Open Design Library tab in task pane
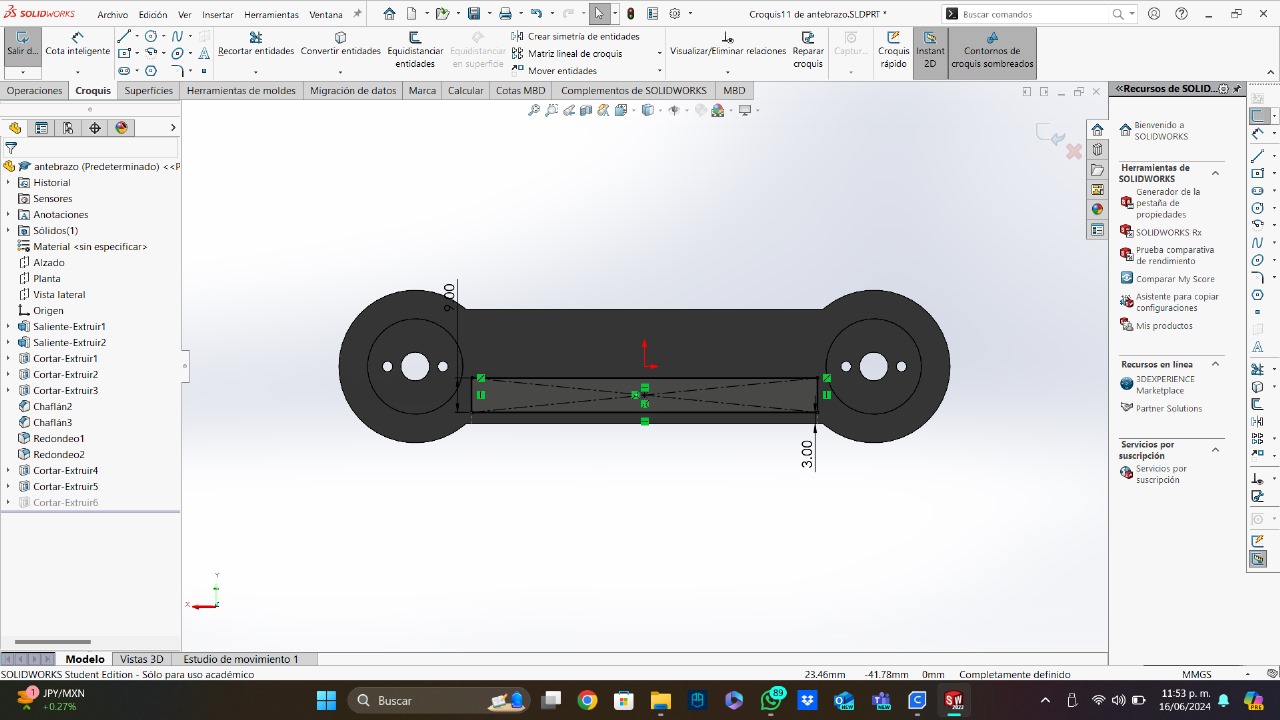This screenshot has width=1280, height=720. [x=1097, y=150]
